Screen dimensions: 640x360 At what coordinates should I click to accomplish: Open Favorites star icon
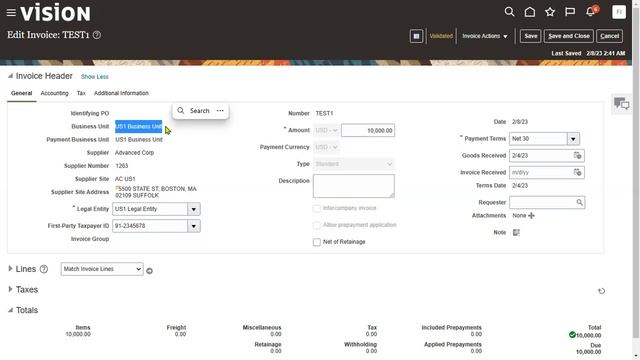click(x=550, y=12)
